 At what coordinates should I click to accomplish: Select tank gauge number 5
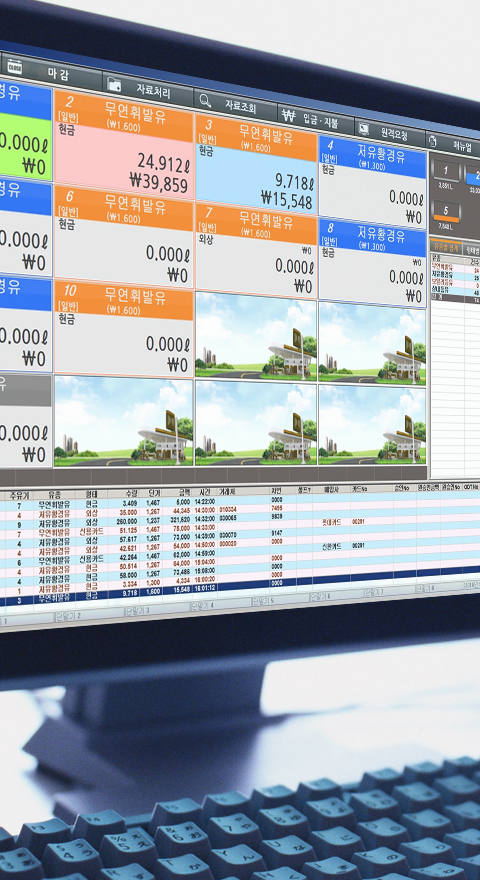pyautogui.click(x=446, y=212)
